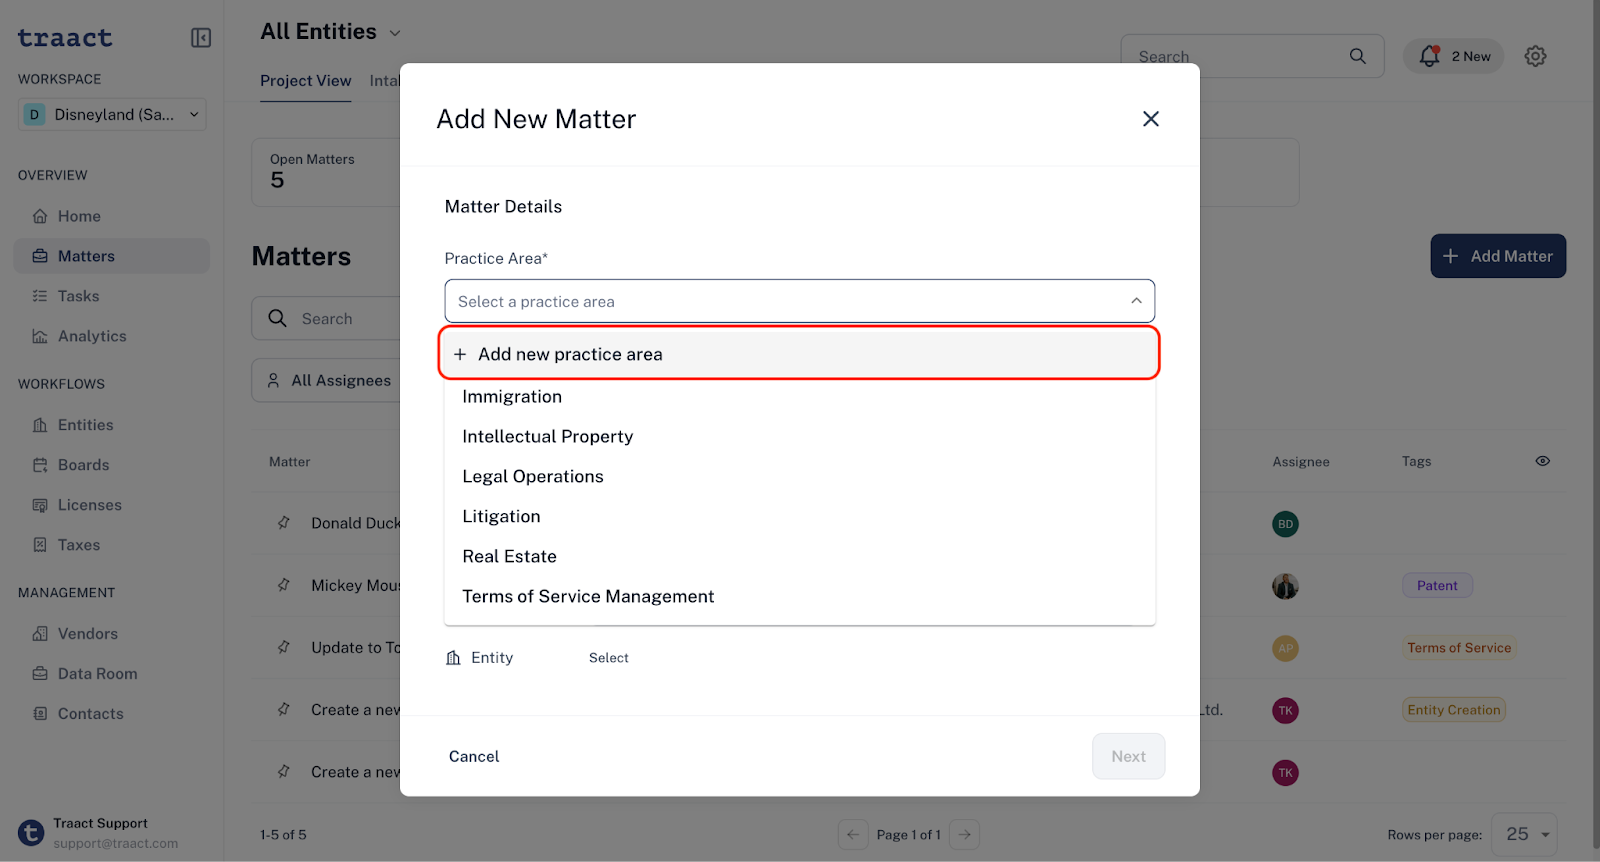Viewport: 1600px width, 862px height.
Task: Click the Cancel button
Action: click(x=474, y=757)
